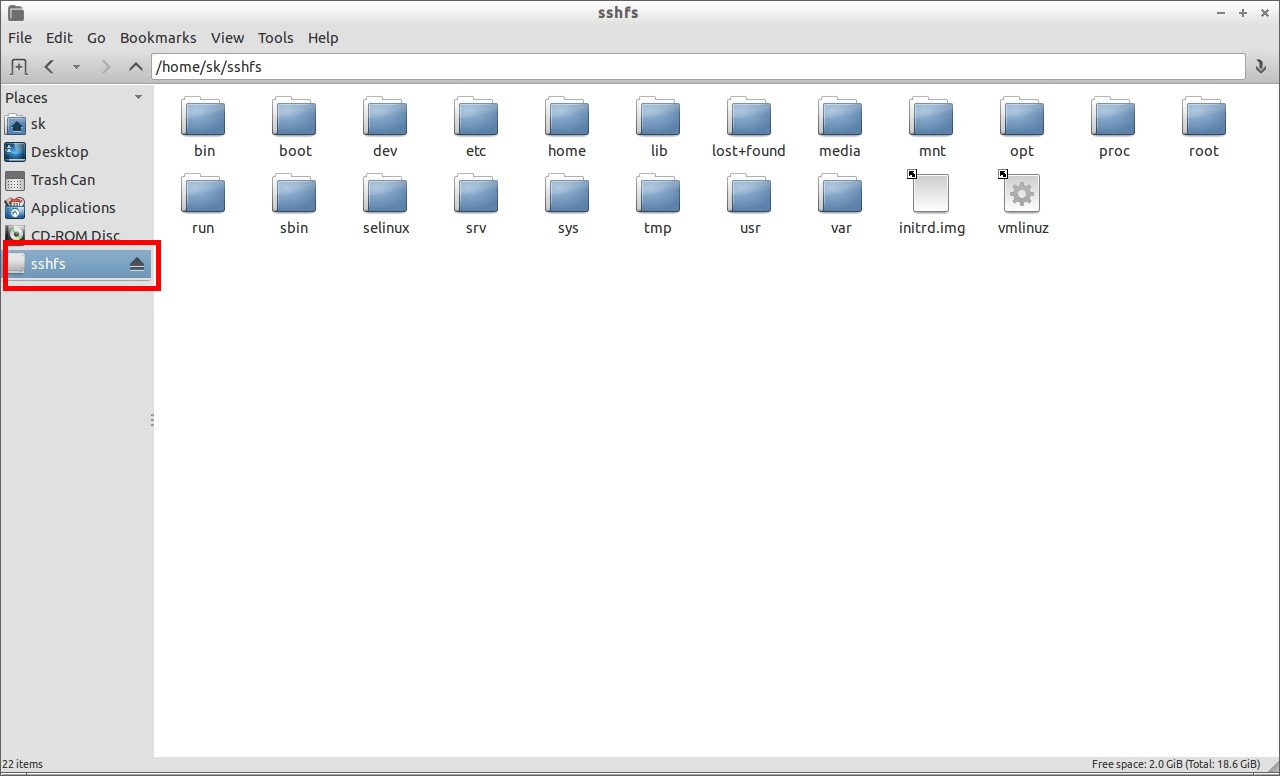Screen dimensions: 1280x776
Task: Click the /home/sk/sshfs path field
Action: (x=698, y=67)
